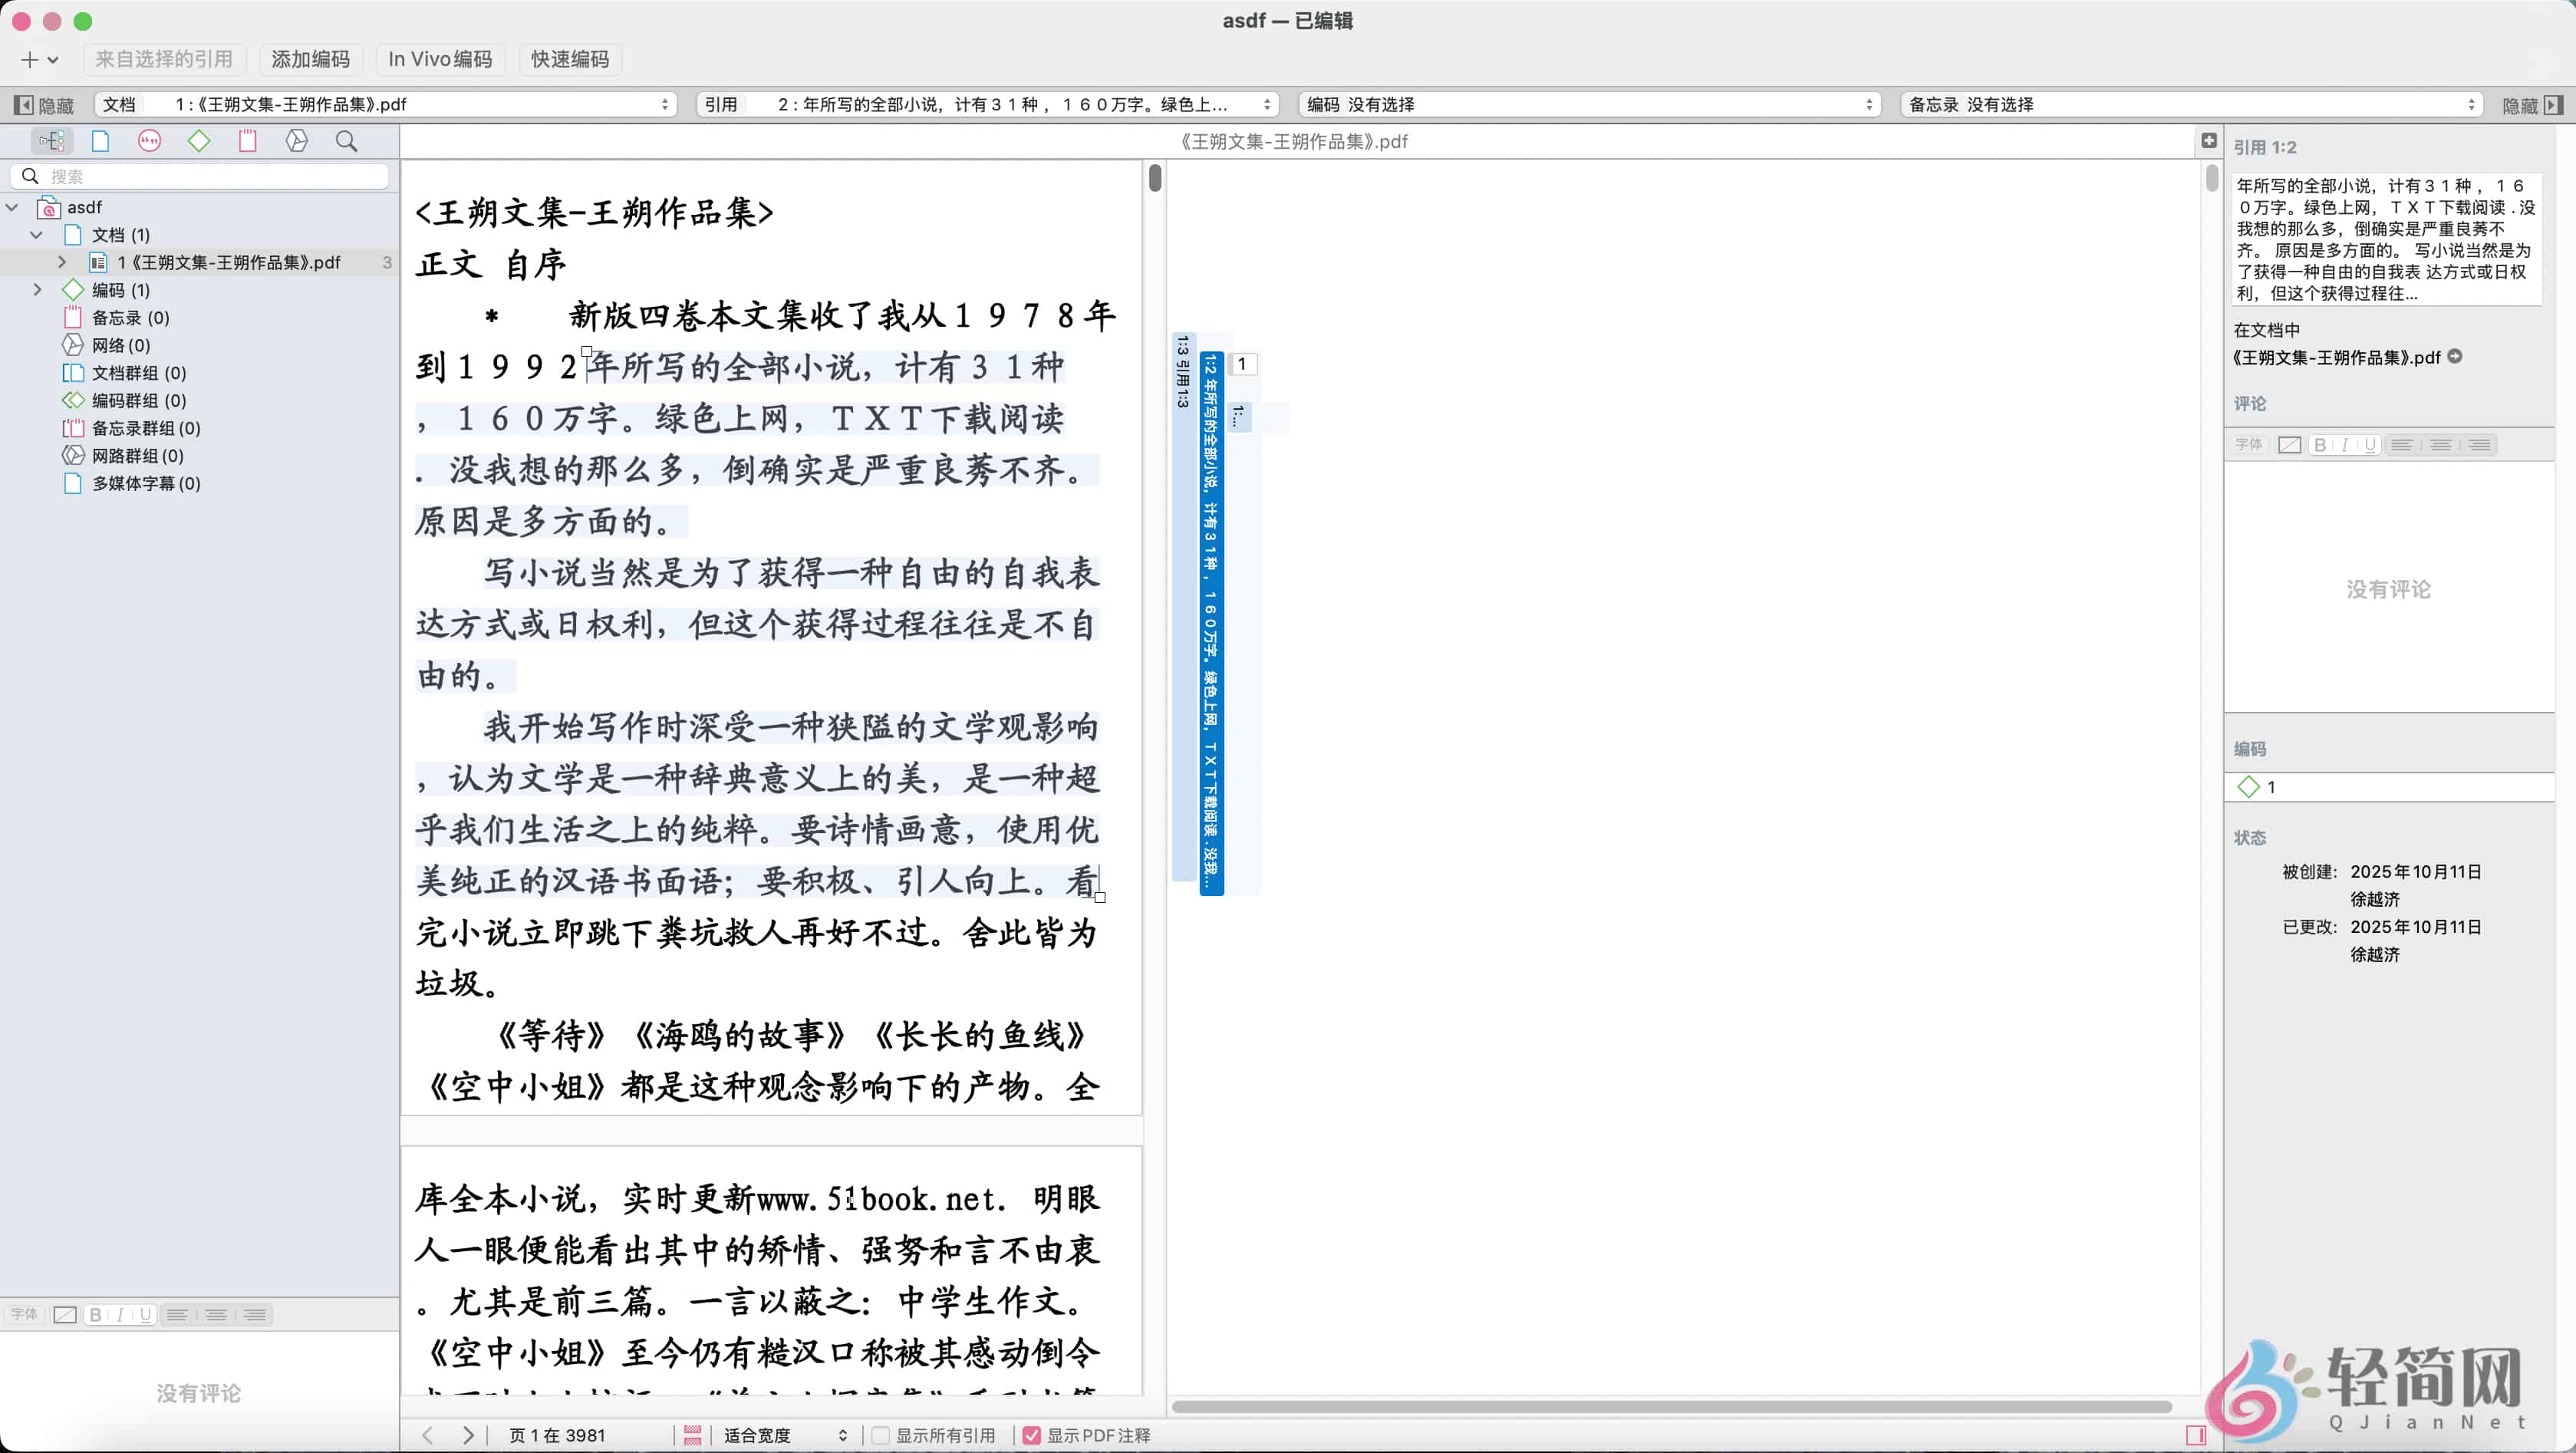Click the 快速编码 toolbar button
2576x1453 pixels.
(x=570, y=59)
